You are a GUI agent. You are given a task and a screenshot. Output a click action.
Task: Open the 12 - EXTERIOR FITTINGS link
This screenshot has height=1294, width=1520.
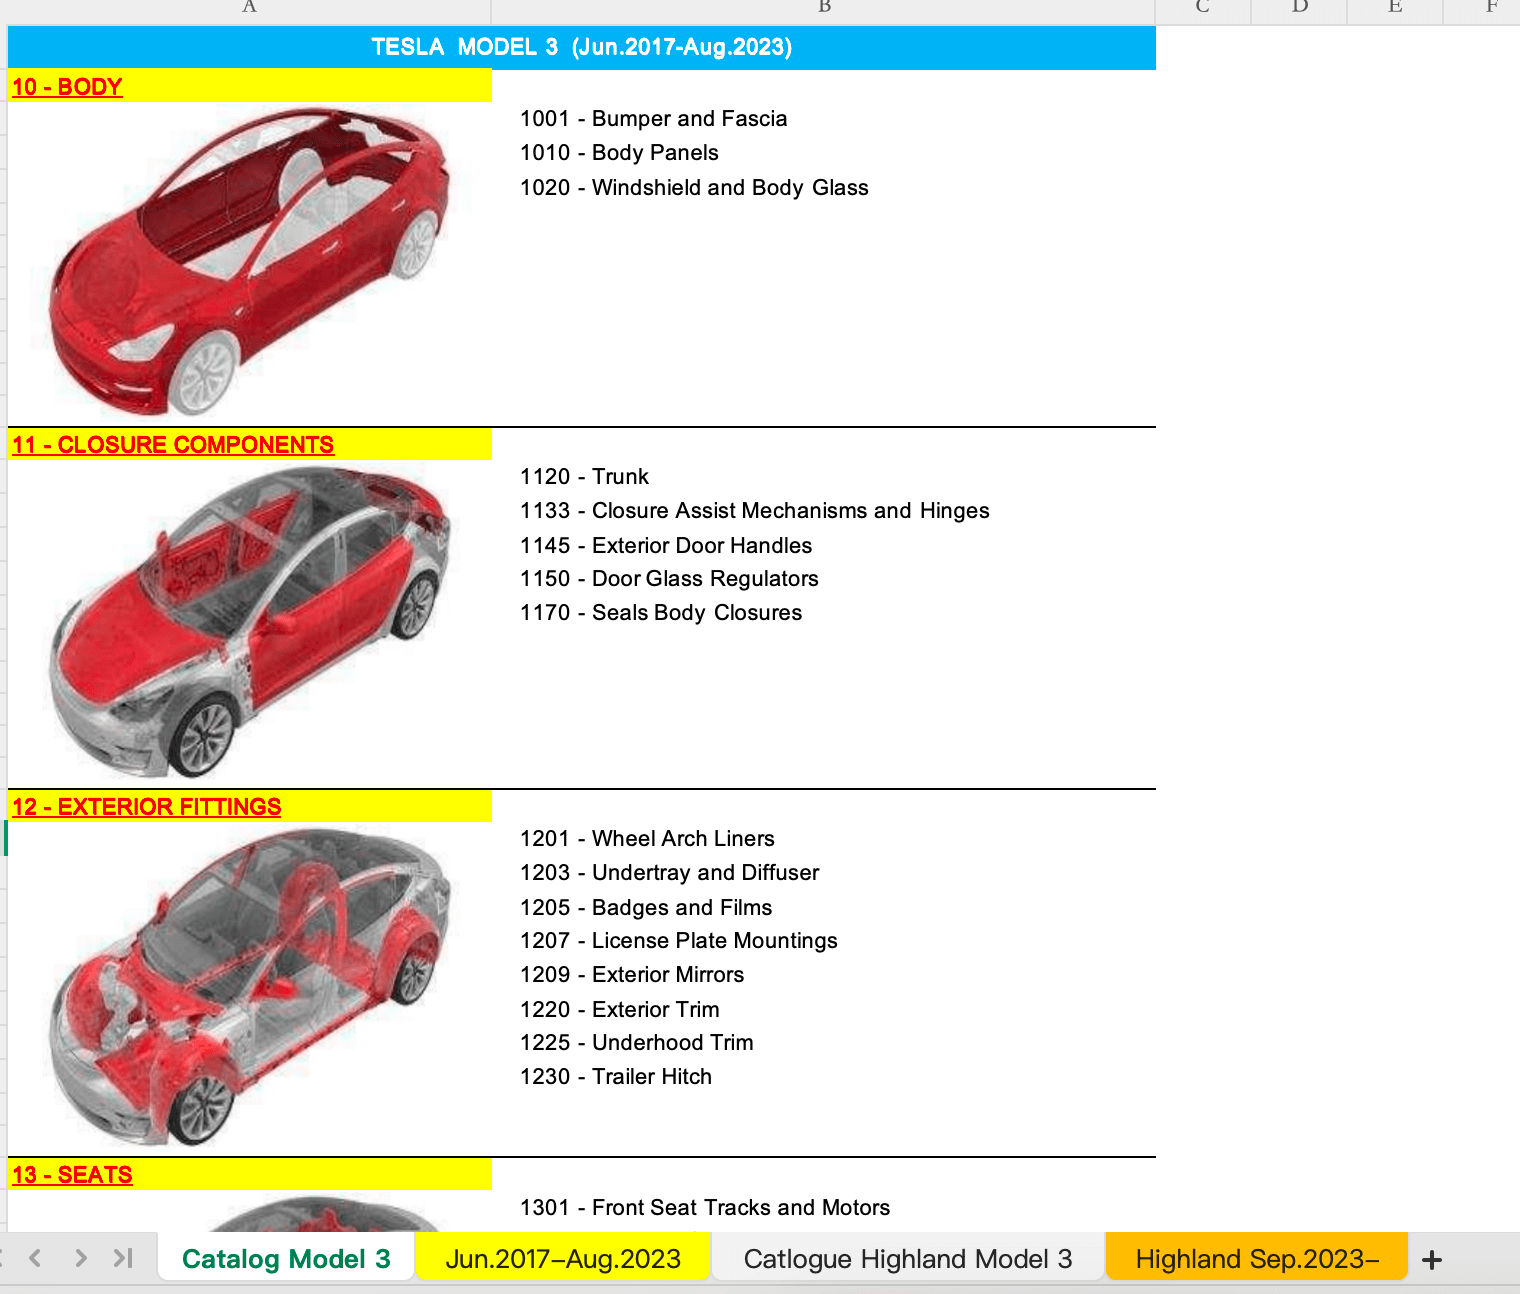(x=147, y=807)
